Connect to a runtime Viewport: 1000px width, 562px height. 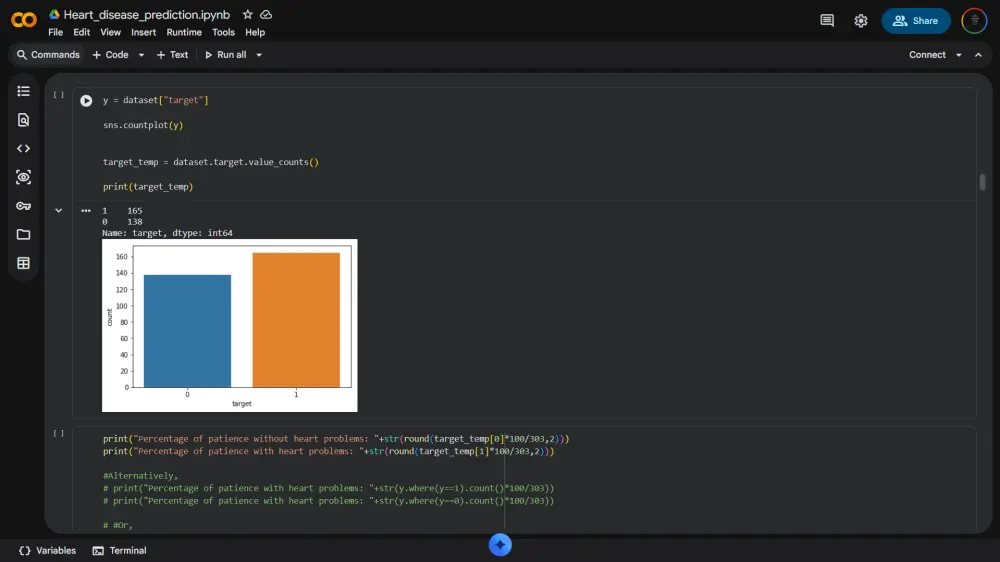pyautogui.click(x=927, y=55)
